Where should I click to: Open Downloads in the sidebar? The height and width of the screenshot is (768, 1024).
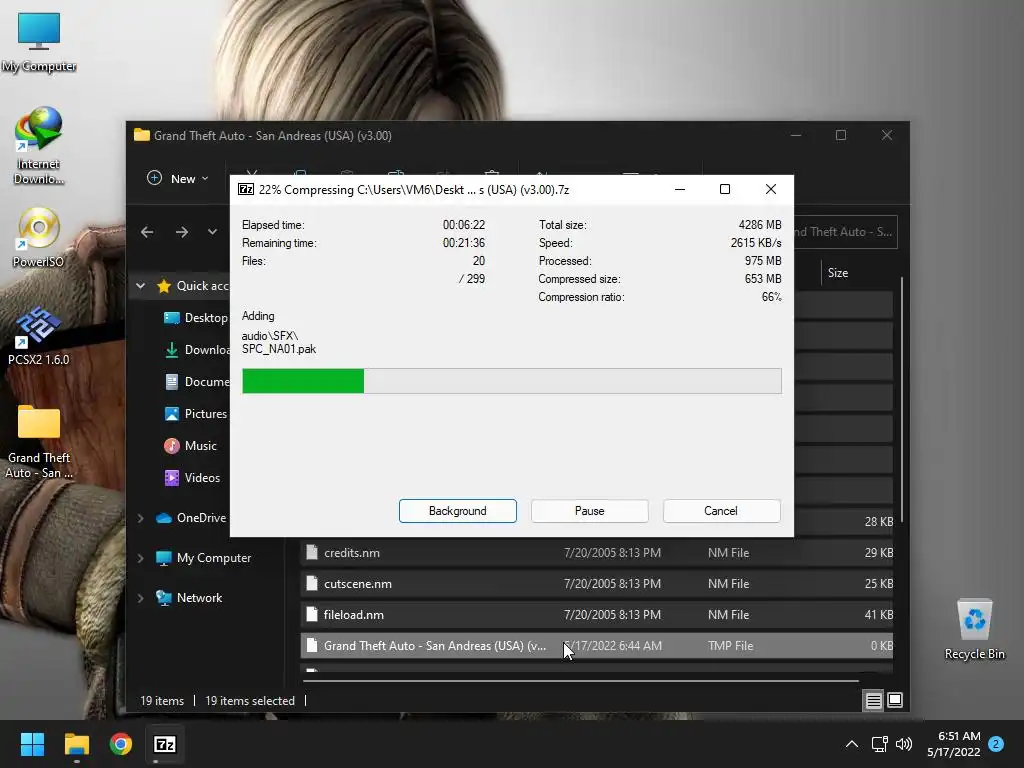tap(196, 349)
